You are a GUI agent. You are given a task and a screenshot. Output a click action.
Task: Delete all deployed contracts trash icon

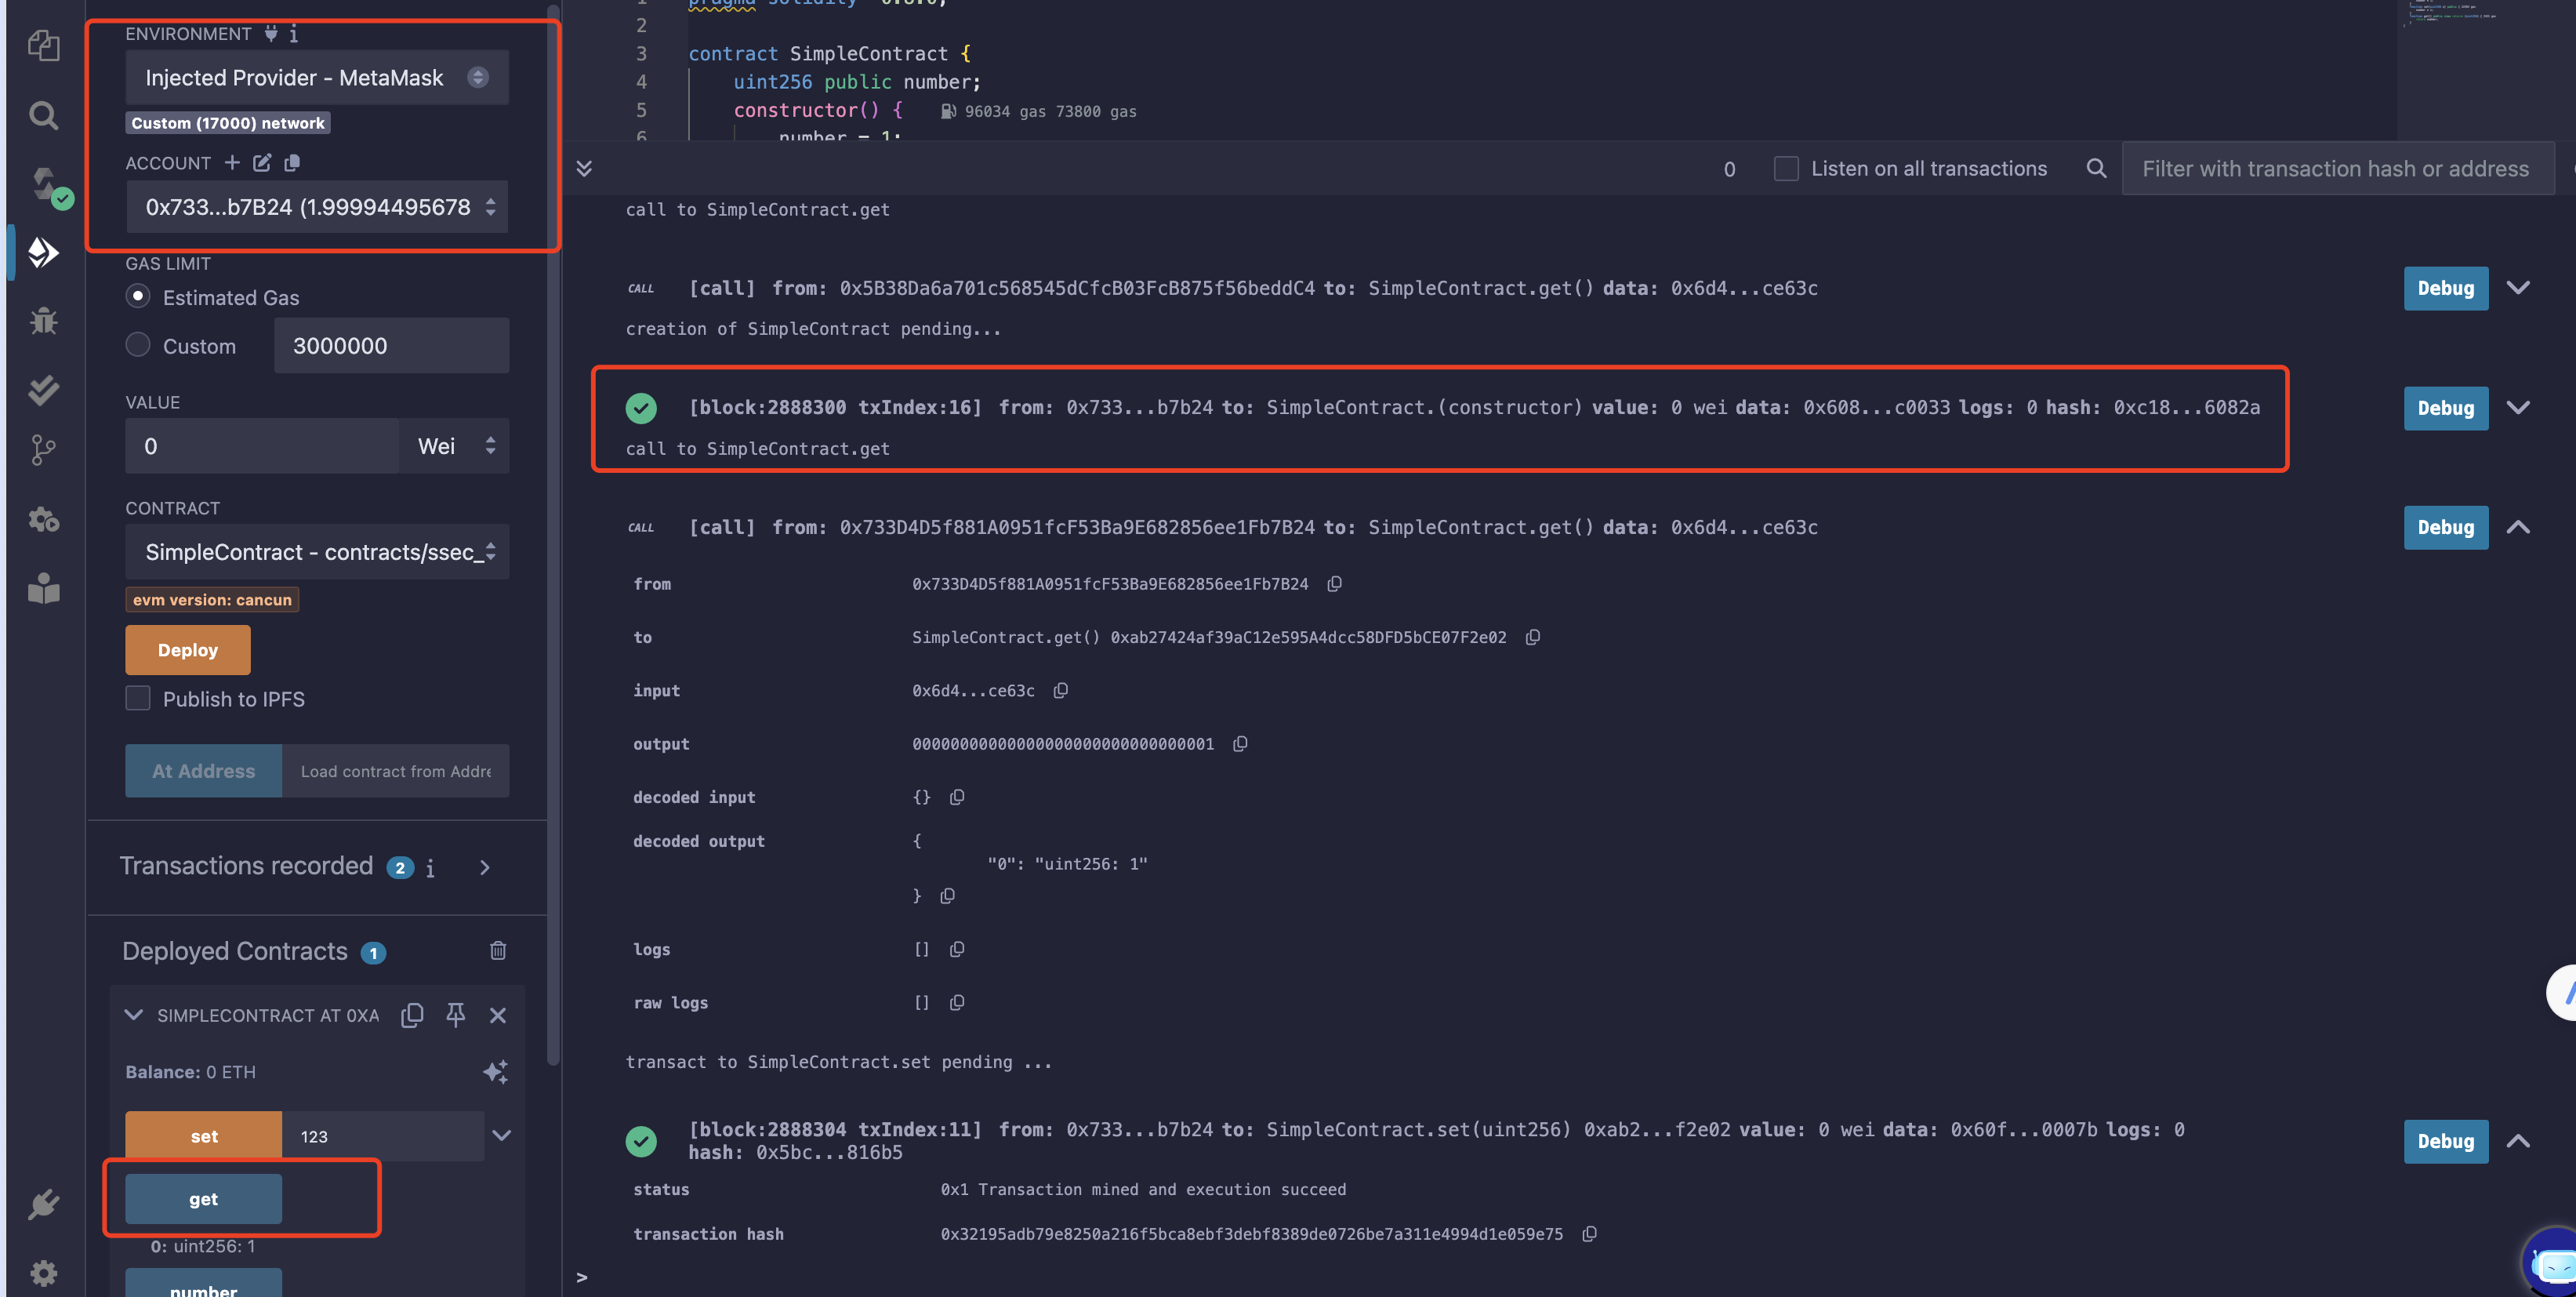498,950
